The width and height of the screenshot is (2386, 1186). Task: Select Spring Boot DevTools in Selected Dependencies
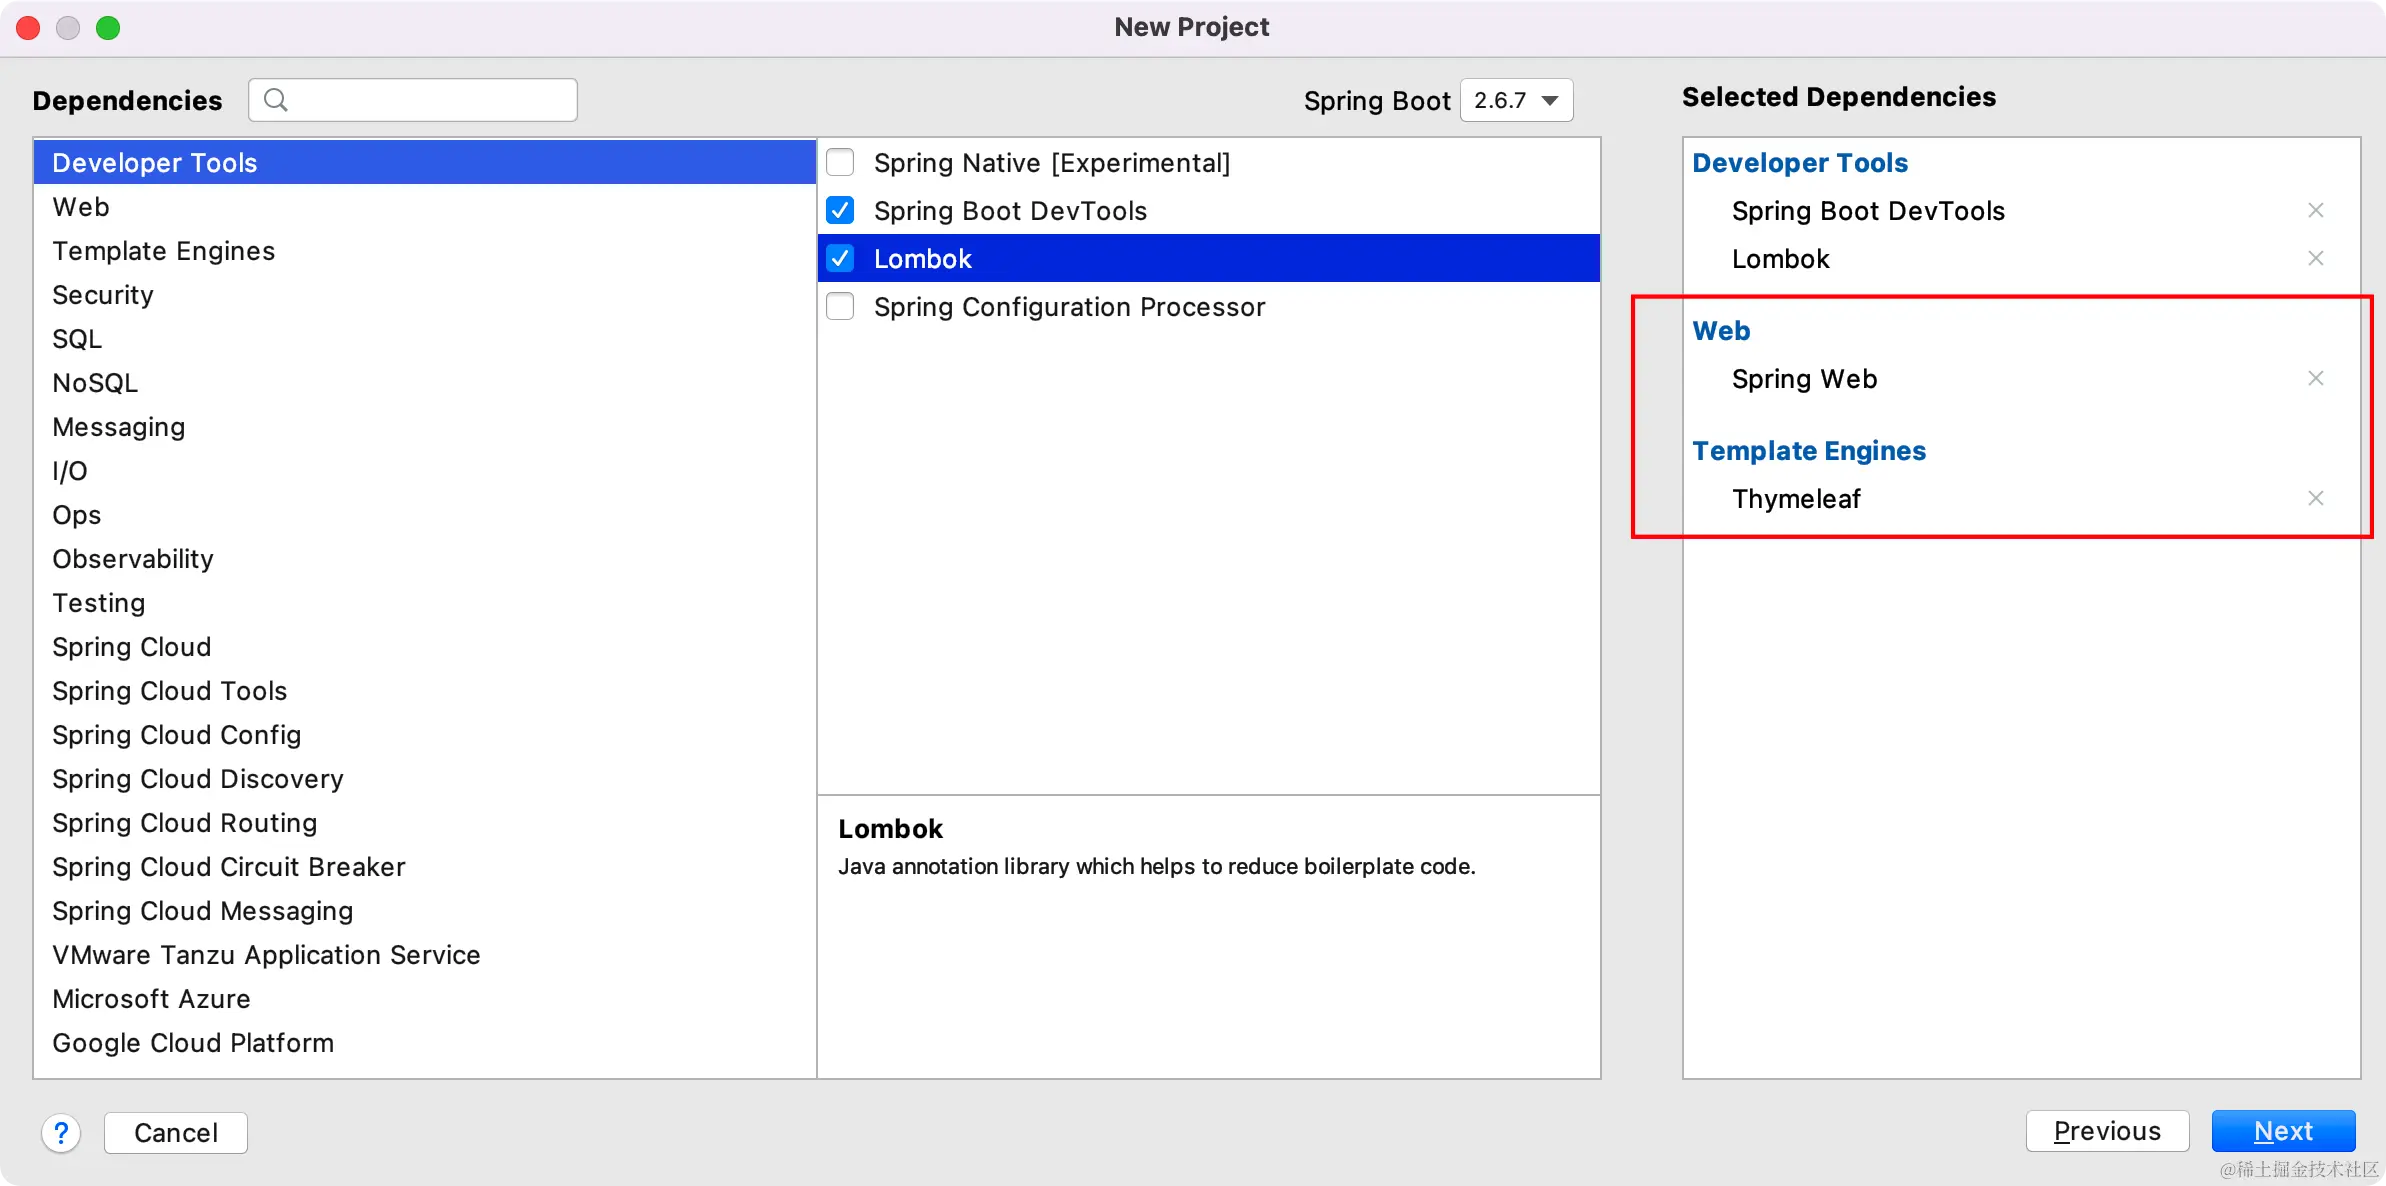[1868, 211]
